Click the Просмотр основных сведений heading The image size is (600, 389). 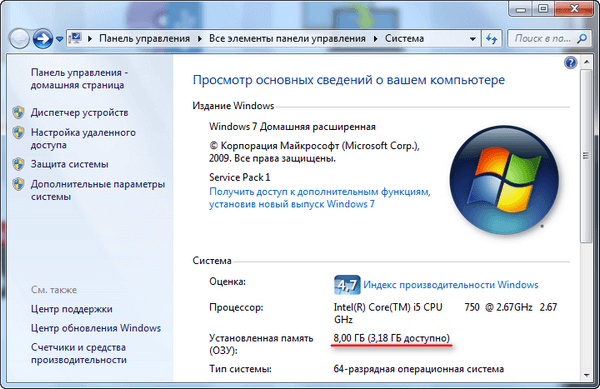(x=349, y=80)
